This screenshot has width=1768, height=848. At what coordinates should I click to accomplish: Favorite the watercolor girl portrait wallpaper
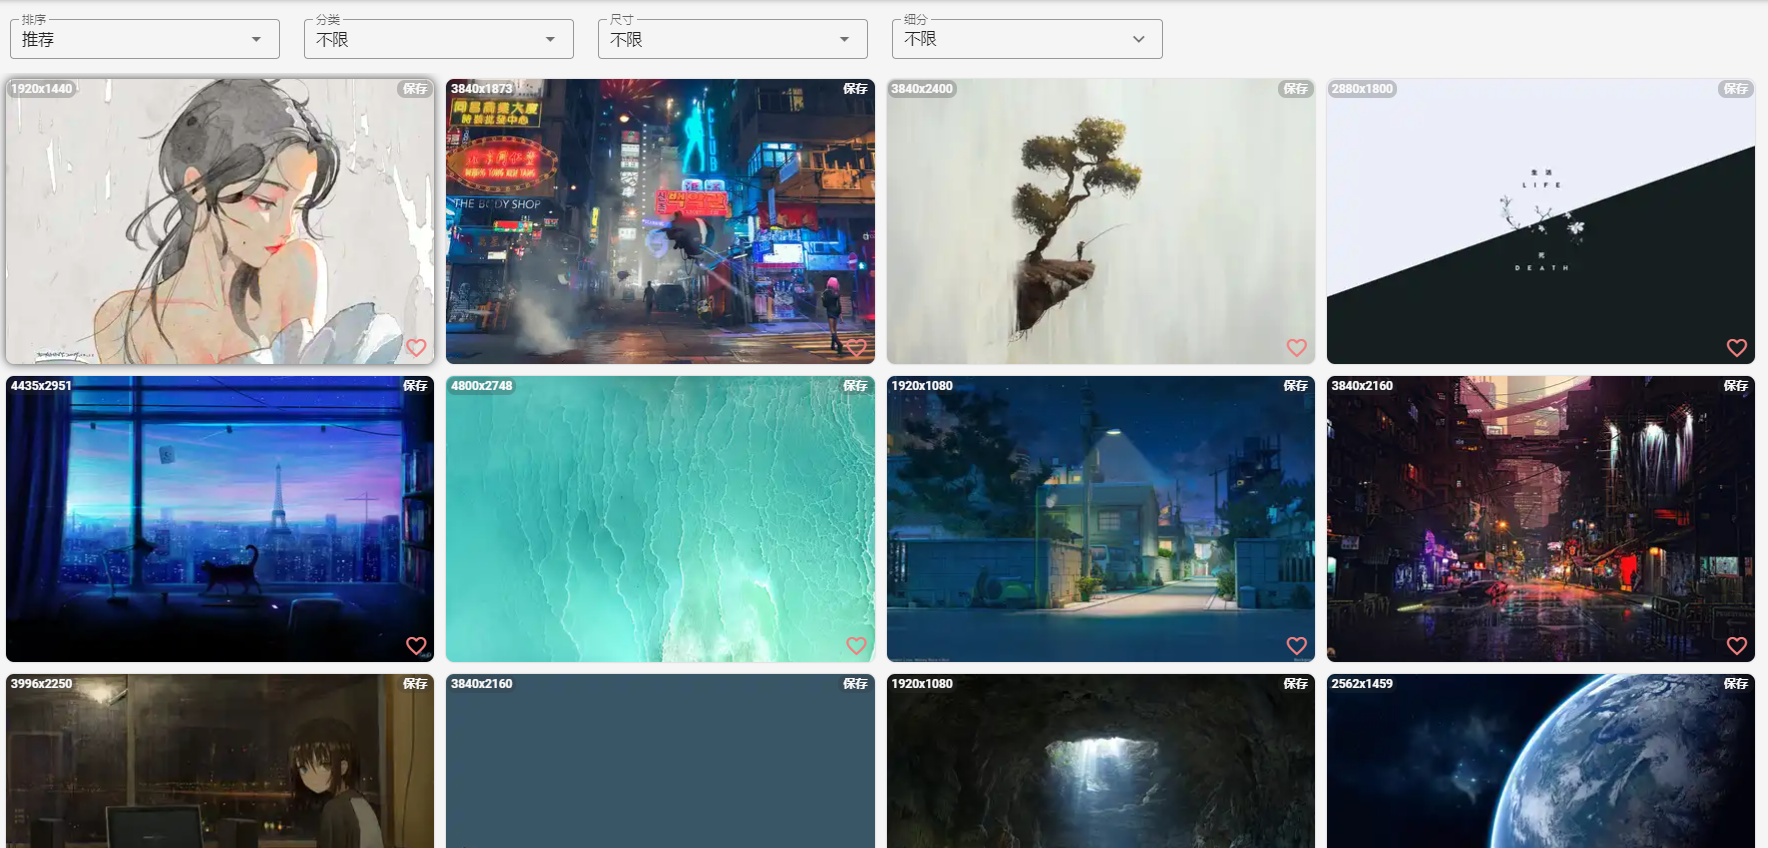click(416, 348)
